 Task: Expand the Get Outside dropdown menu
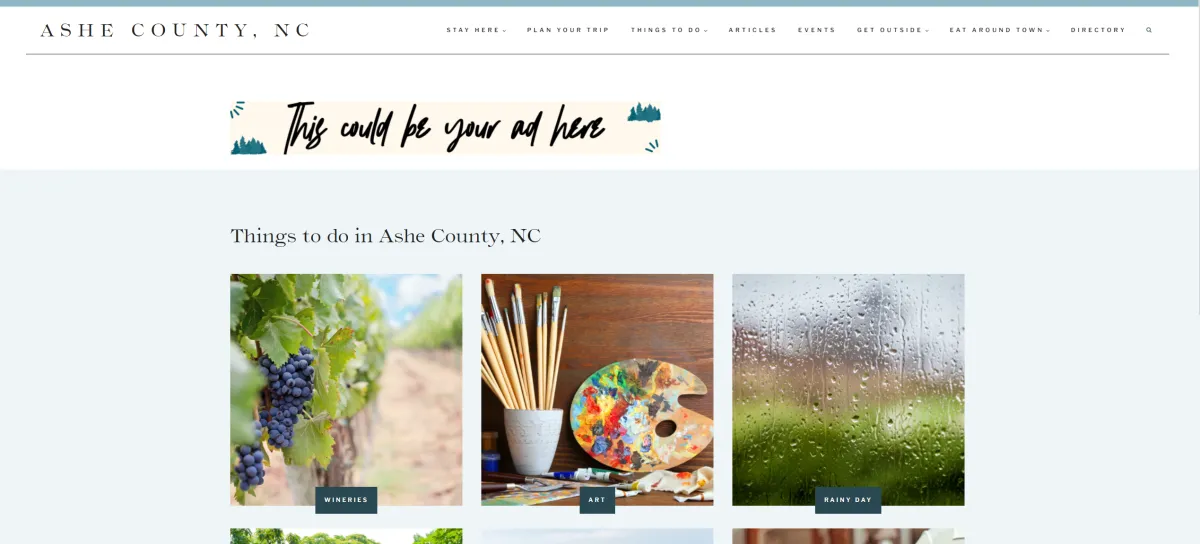[893, 30]
